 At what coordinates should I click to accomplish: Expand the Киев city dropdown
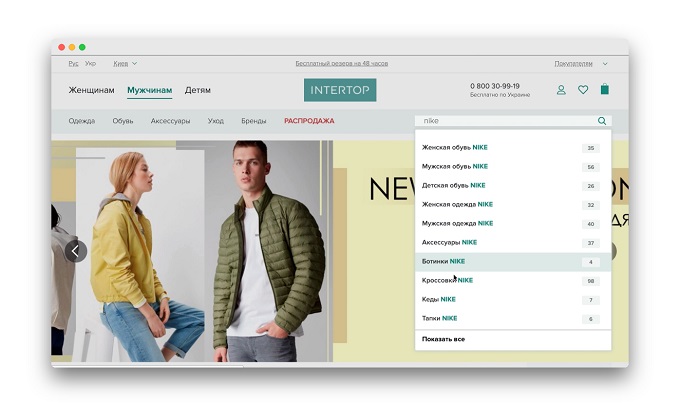click(x=125, y=63)
